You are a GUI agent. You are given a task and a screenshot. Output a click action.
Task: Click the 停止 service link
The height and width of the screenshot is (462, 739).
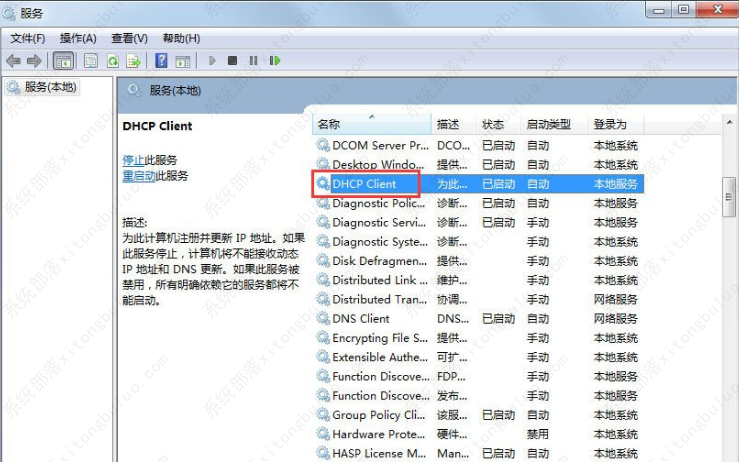[x=133, y=160]
